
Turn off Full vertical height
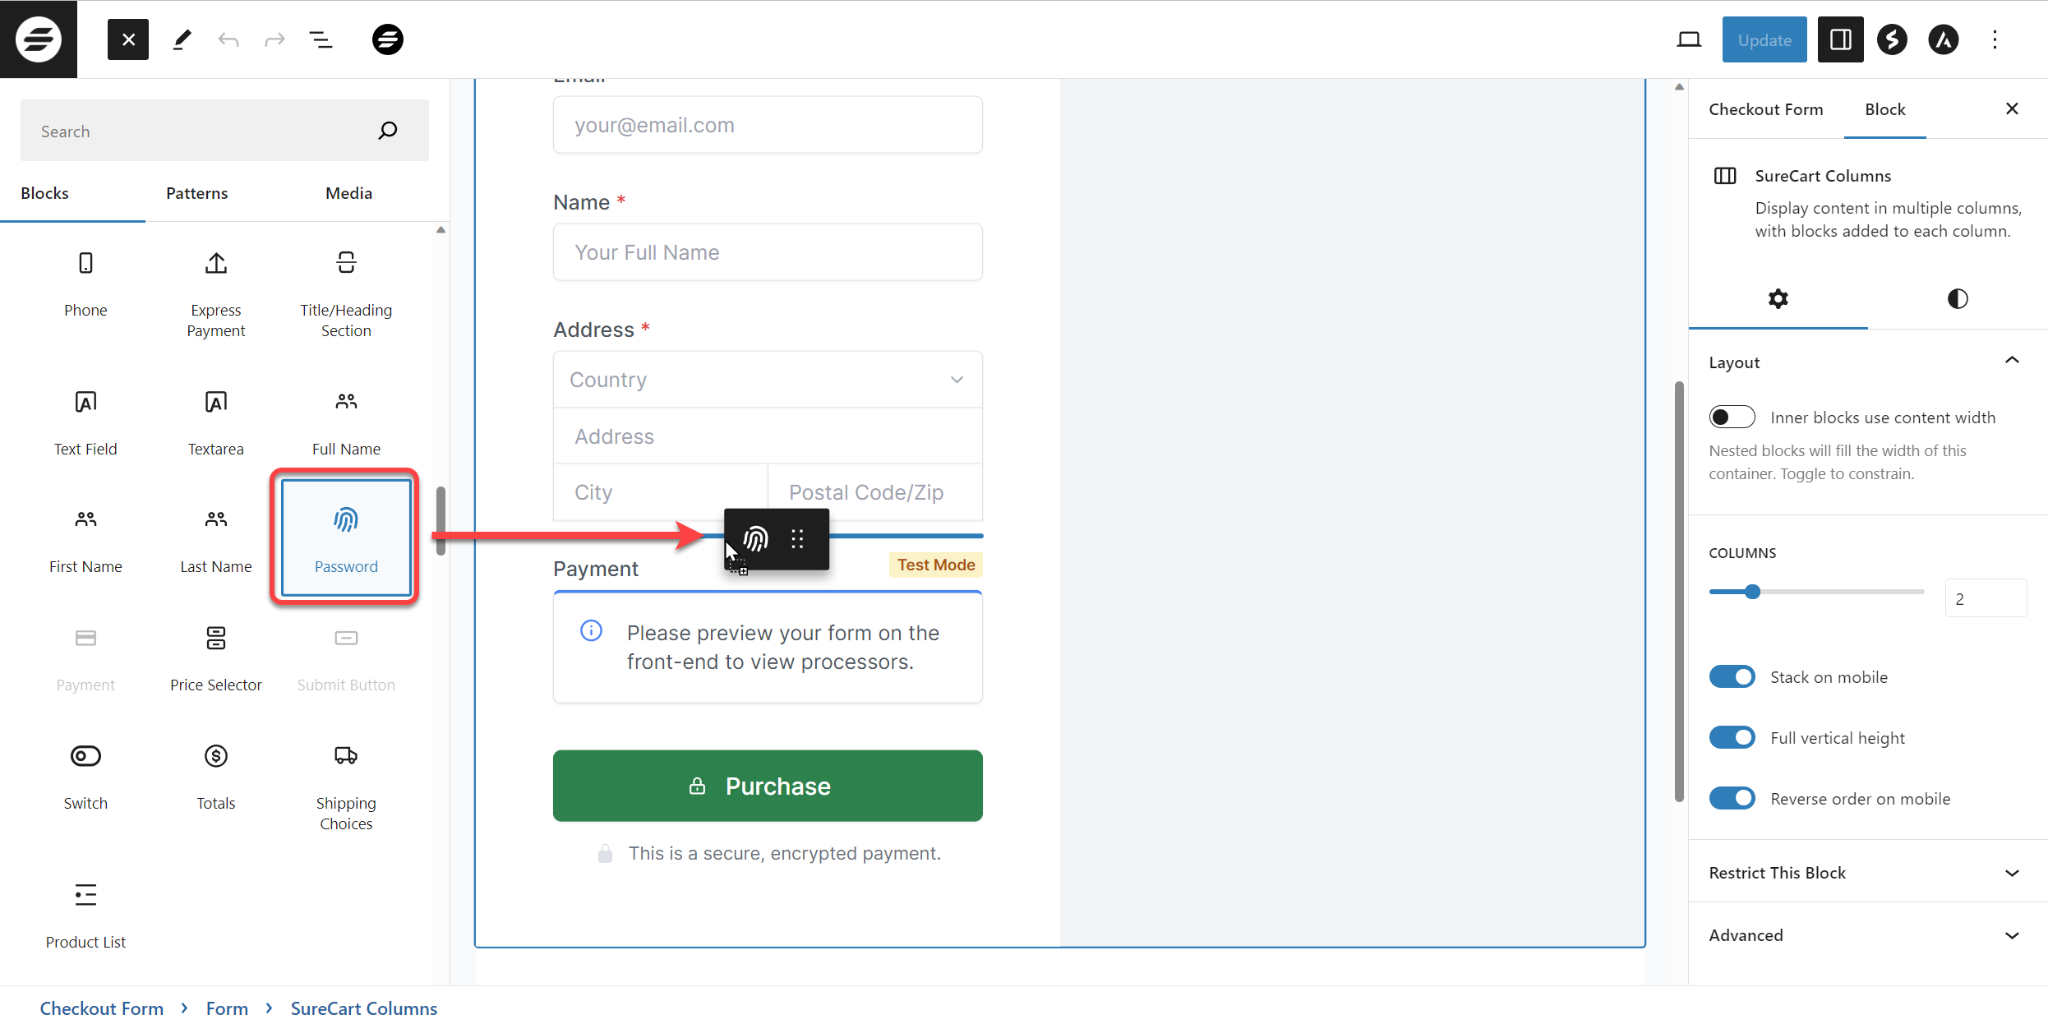[1732, 737]
